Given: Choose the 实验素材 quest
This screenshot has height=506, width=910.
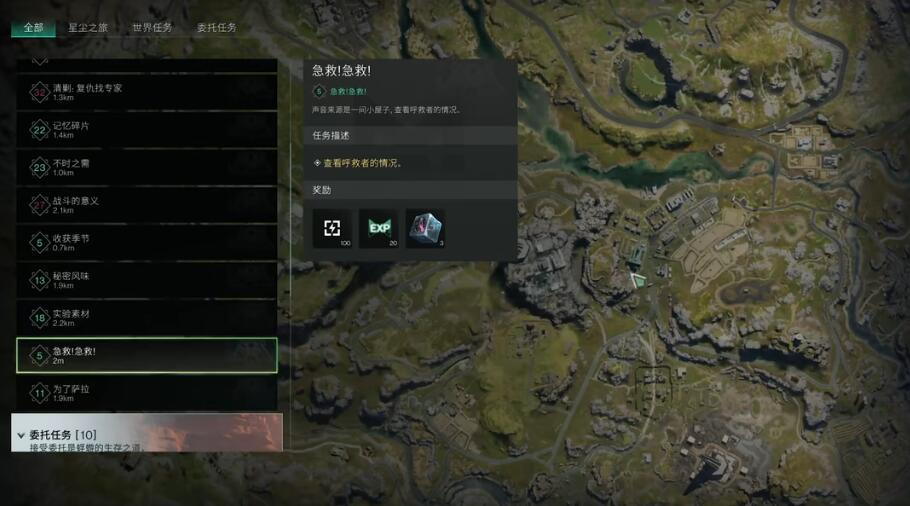Looking at the screenshot, I should [x=147, y=317].
